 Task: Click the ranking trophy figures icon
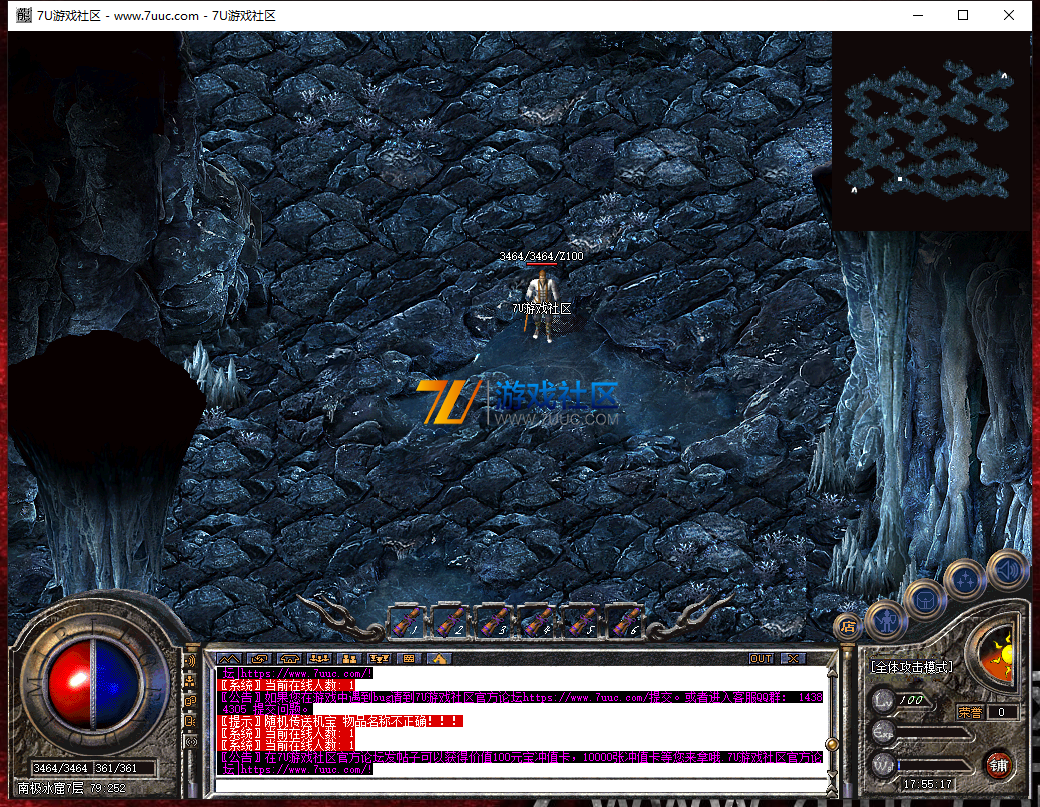pyautogui.click(x=379, y=658)
